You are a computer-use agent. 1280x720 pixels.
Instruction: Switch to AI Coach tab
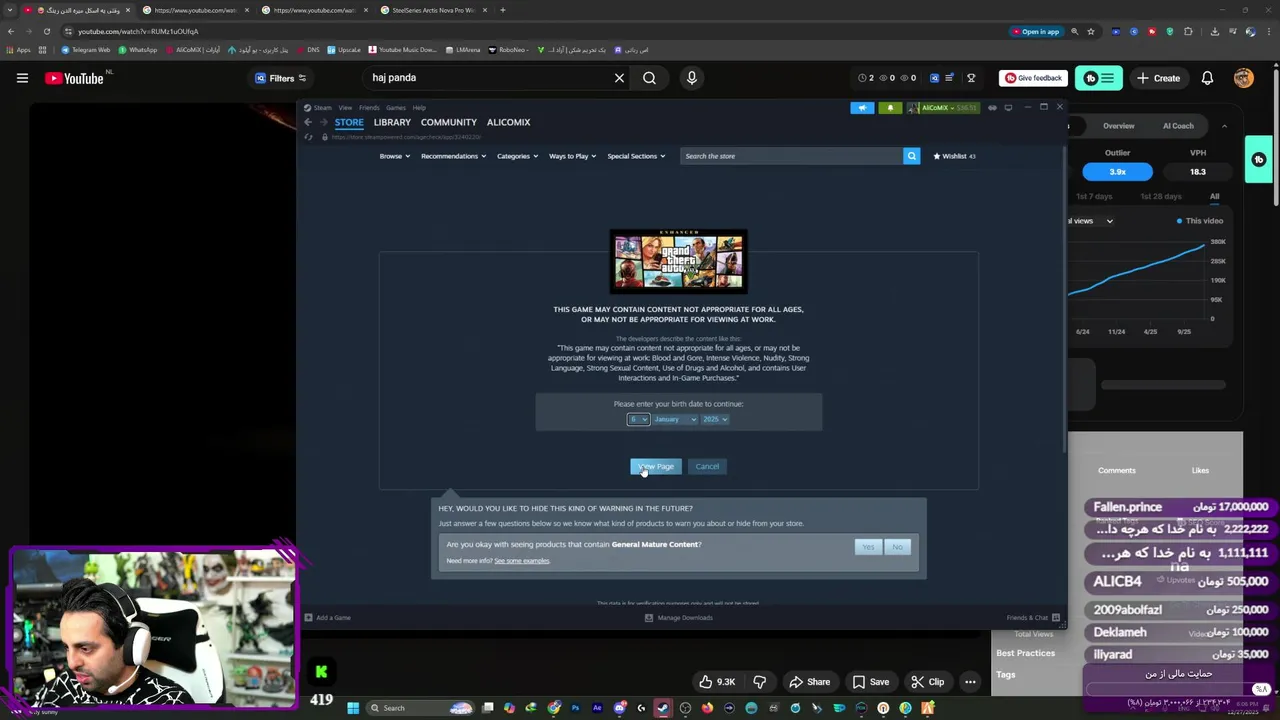(x=1178, y=126)
